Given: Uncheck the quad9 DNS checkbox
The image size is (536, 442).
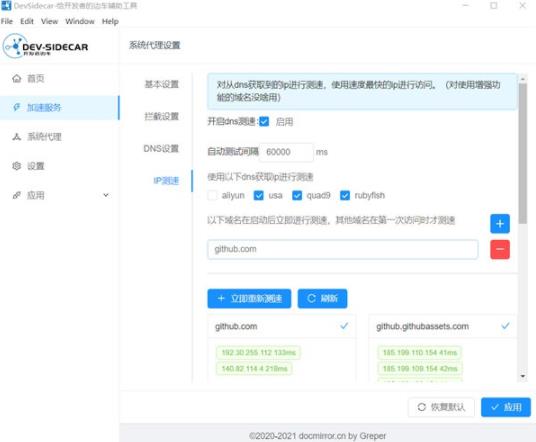Looking at the screenshot, I should [x=297, y=196].
